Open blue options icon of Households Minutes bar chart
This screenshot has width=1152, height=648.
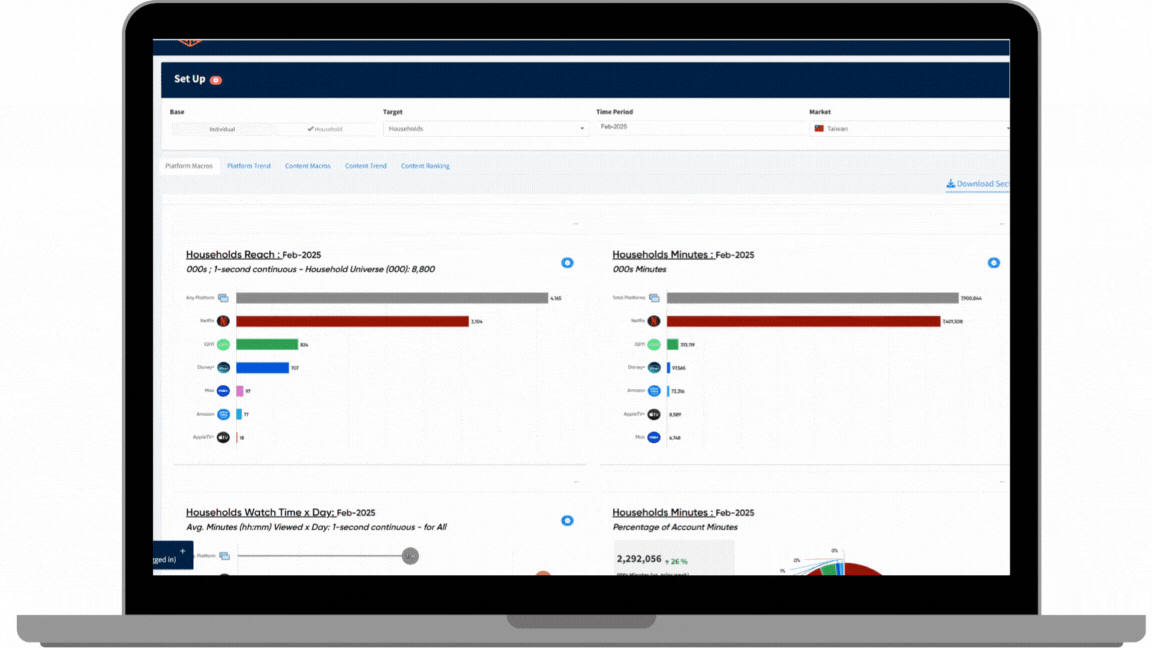993,262
